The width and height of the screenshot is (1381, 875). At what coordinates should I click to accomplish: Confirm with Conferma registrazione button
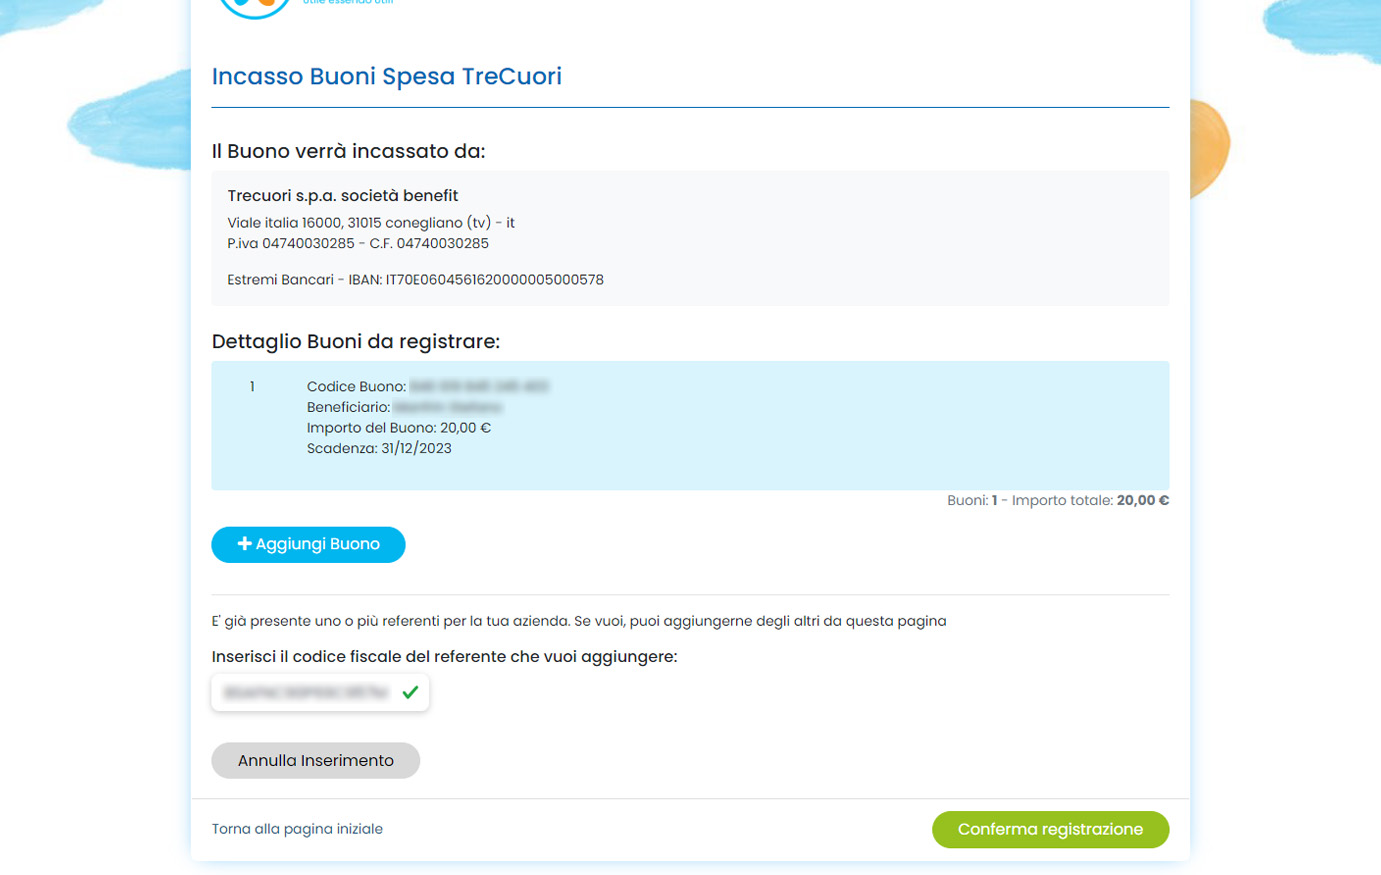coord(1050,829)
